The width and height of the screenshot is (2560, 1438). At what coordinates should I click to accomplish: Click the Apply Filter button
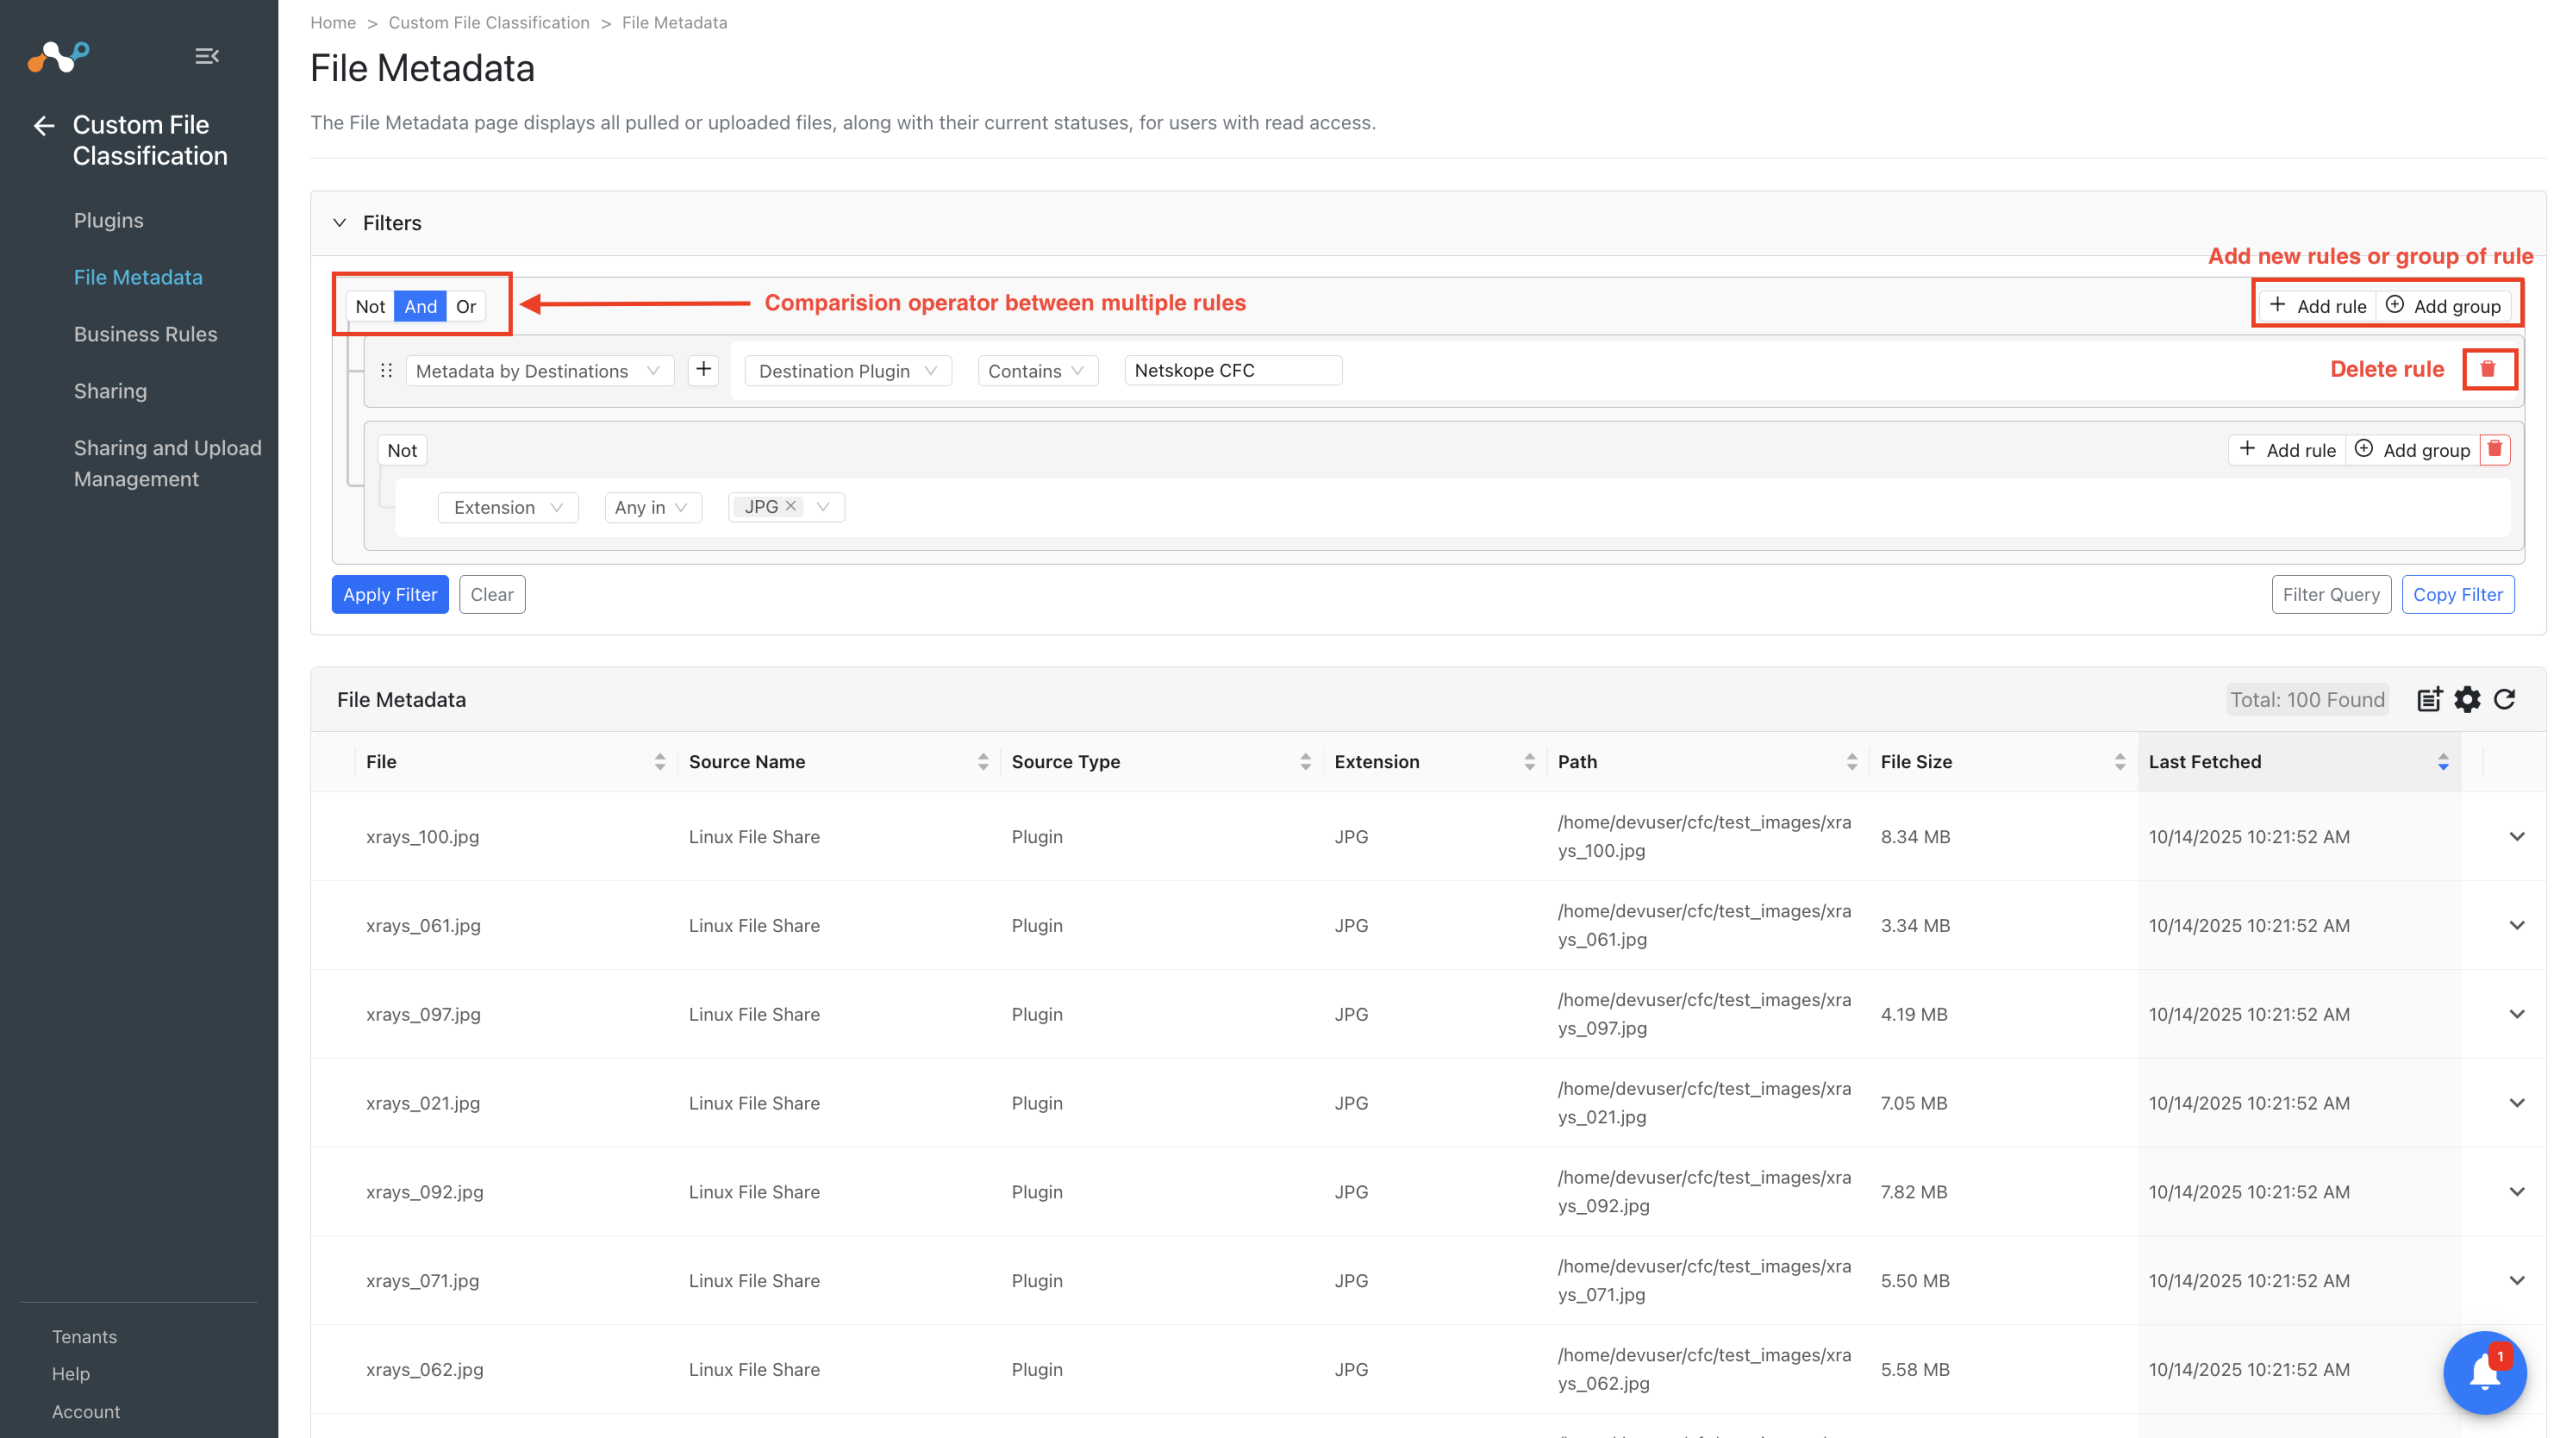pyautogui.click(x=390, y=595)
